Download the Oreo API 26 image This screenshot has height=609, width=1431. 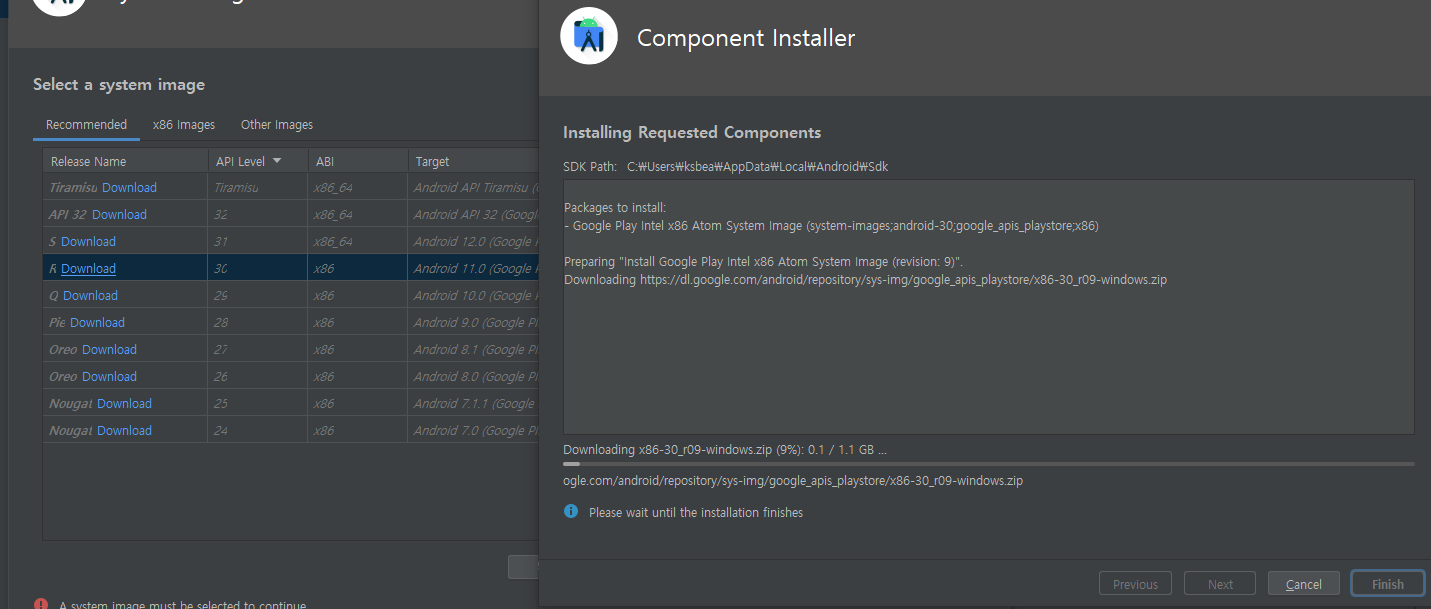[x=109, y=376]
